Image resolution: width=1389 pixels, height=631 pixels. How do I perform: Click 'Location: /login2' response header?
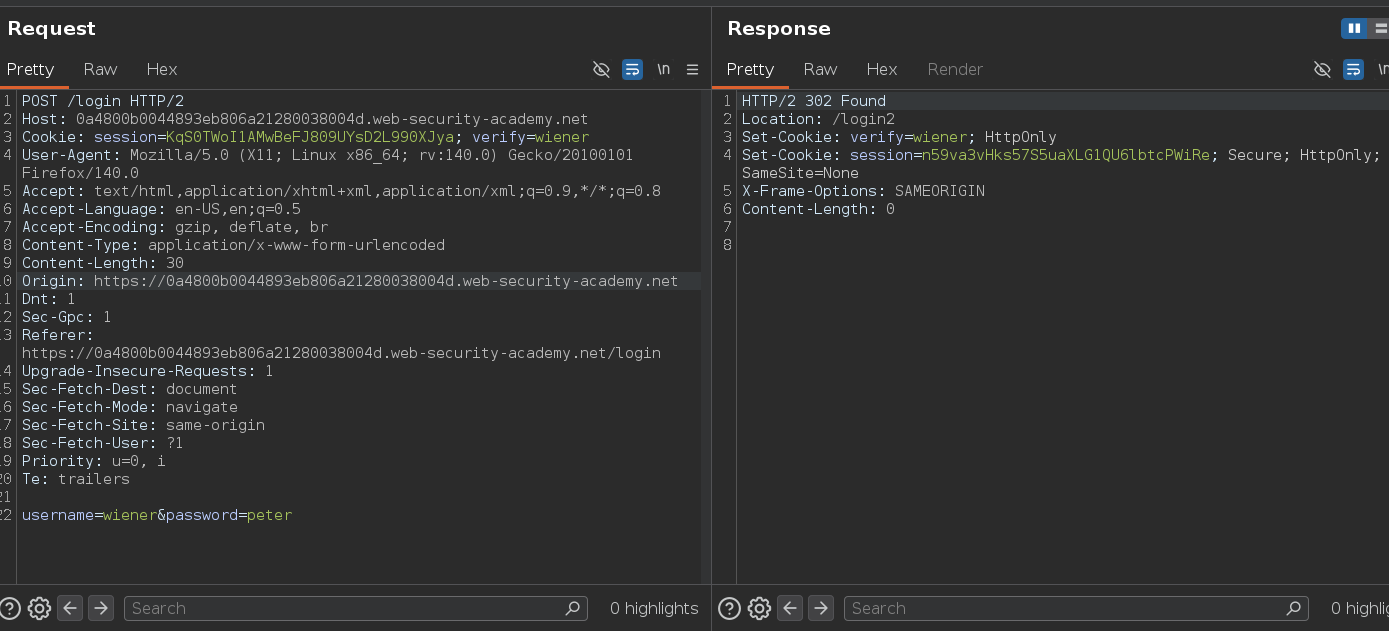click(818, 119)
